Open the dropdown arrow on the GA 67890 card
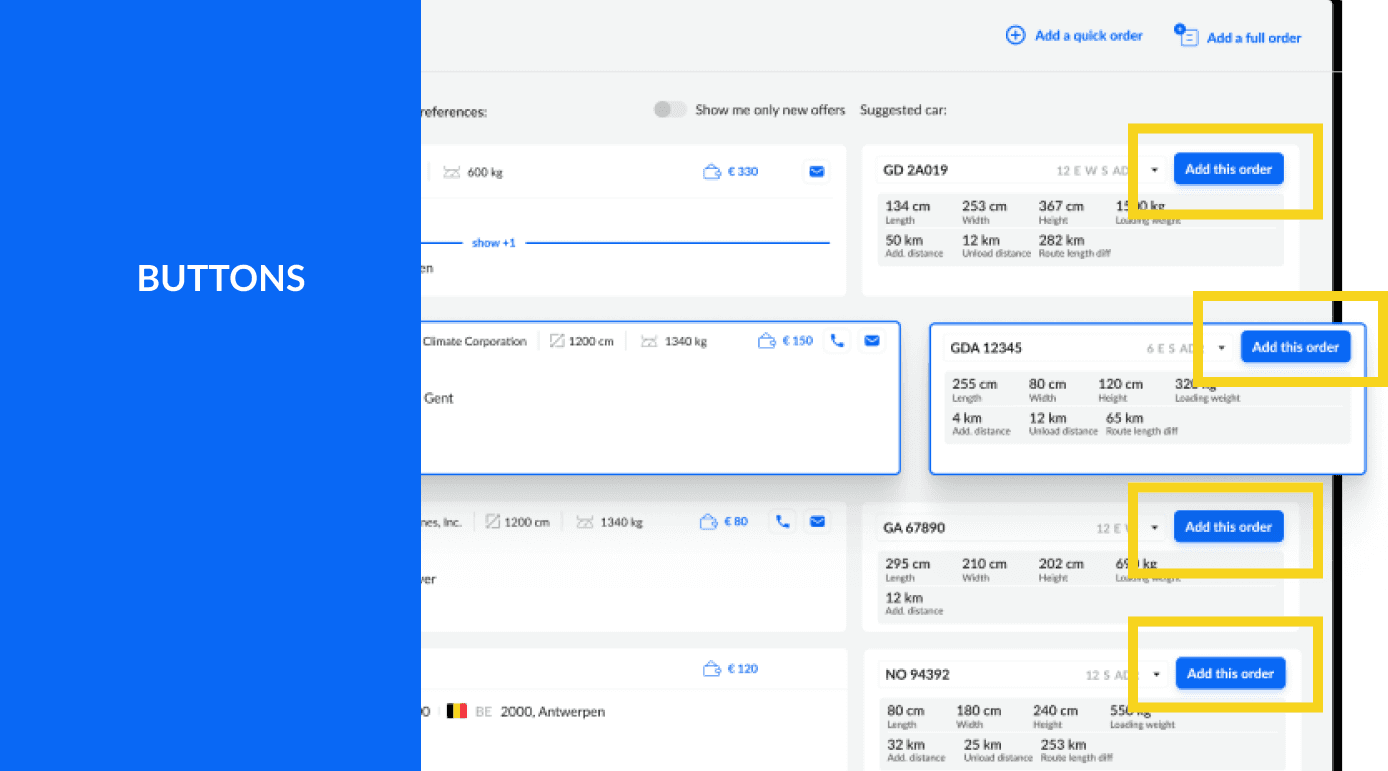 1154,526
